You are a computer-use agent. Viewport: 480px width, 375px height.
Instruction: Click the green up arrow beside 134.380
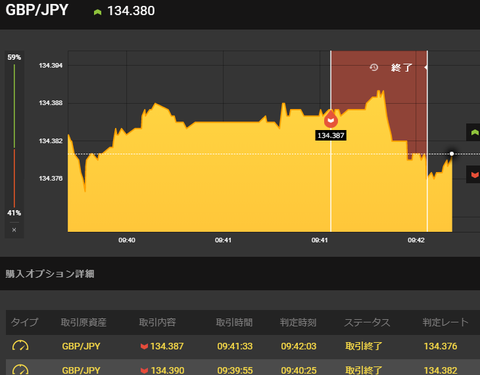click(x=97, y=12)
